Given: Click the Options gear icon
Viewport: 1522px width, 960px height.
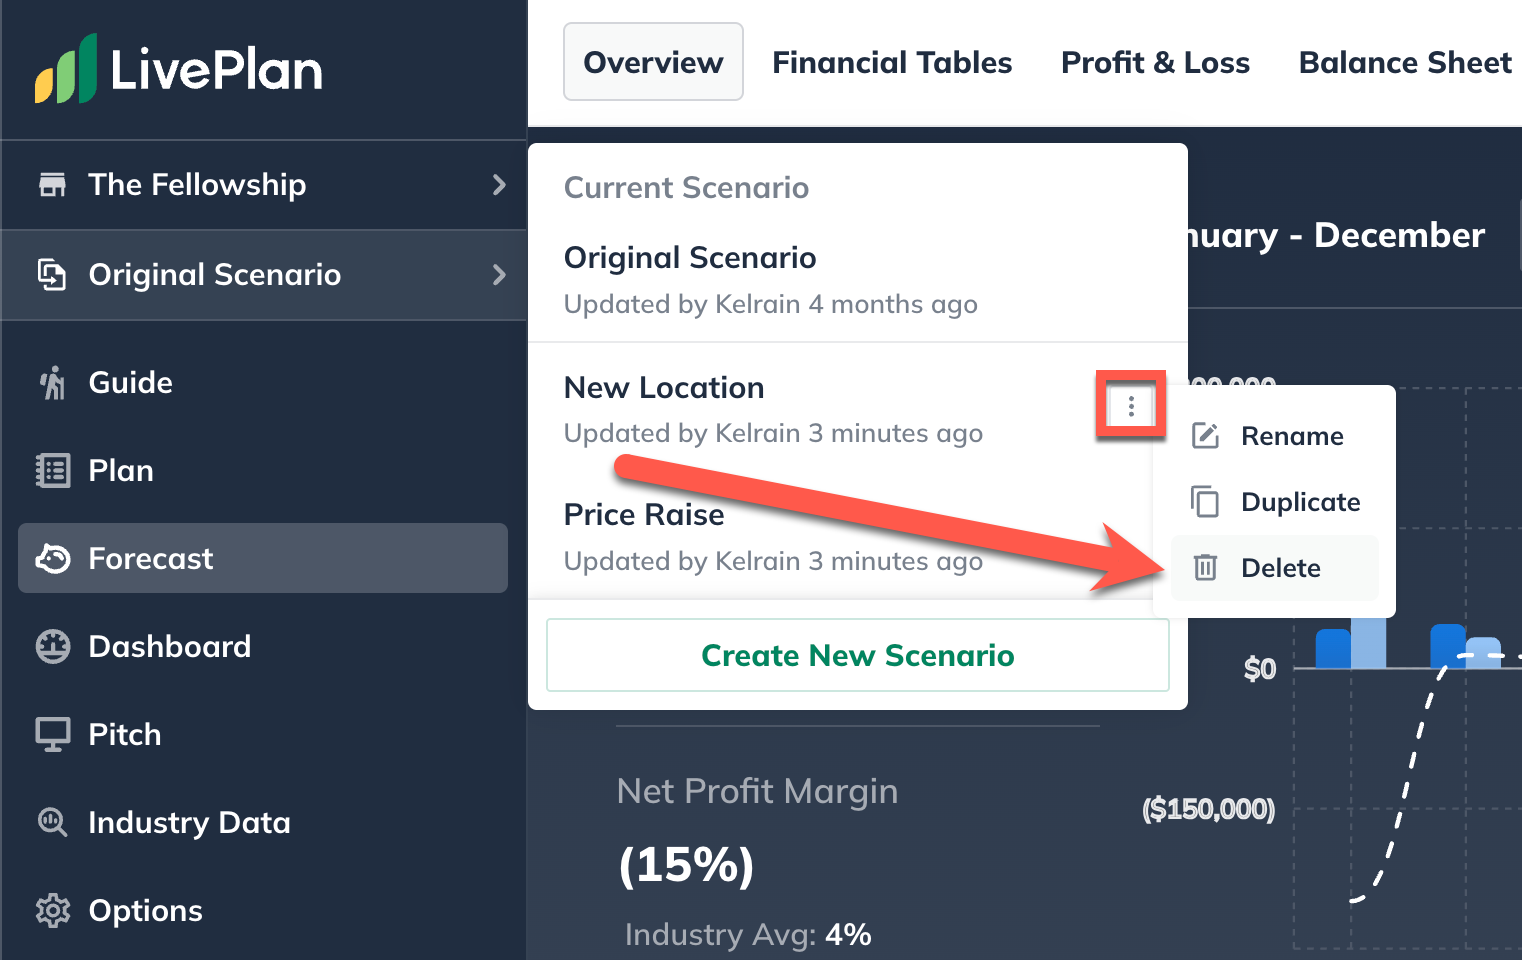Looking at the screenshot, I should pyautogui.click(x=52, y=911).
